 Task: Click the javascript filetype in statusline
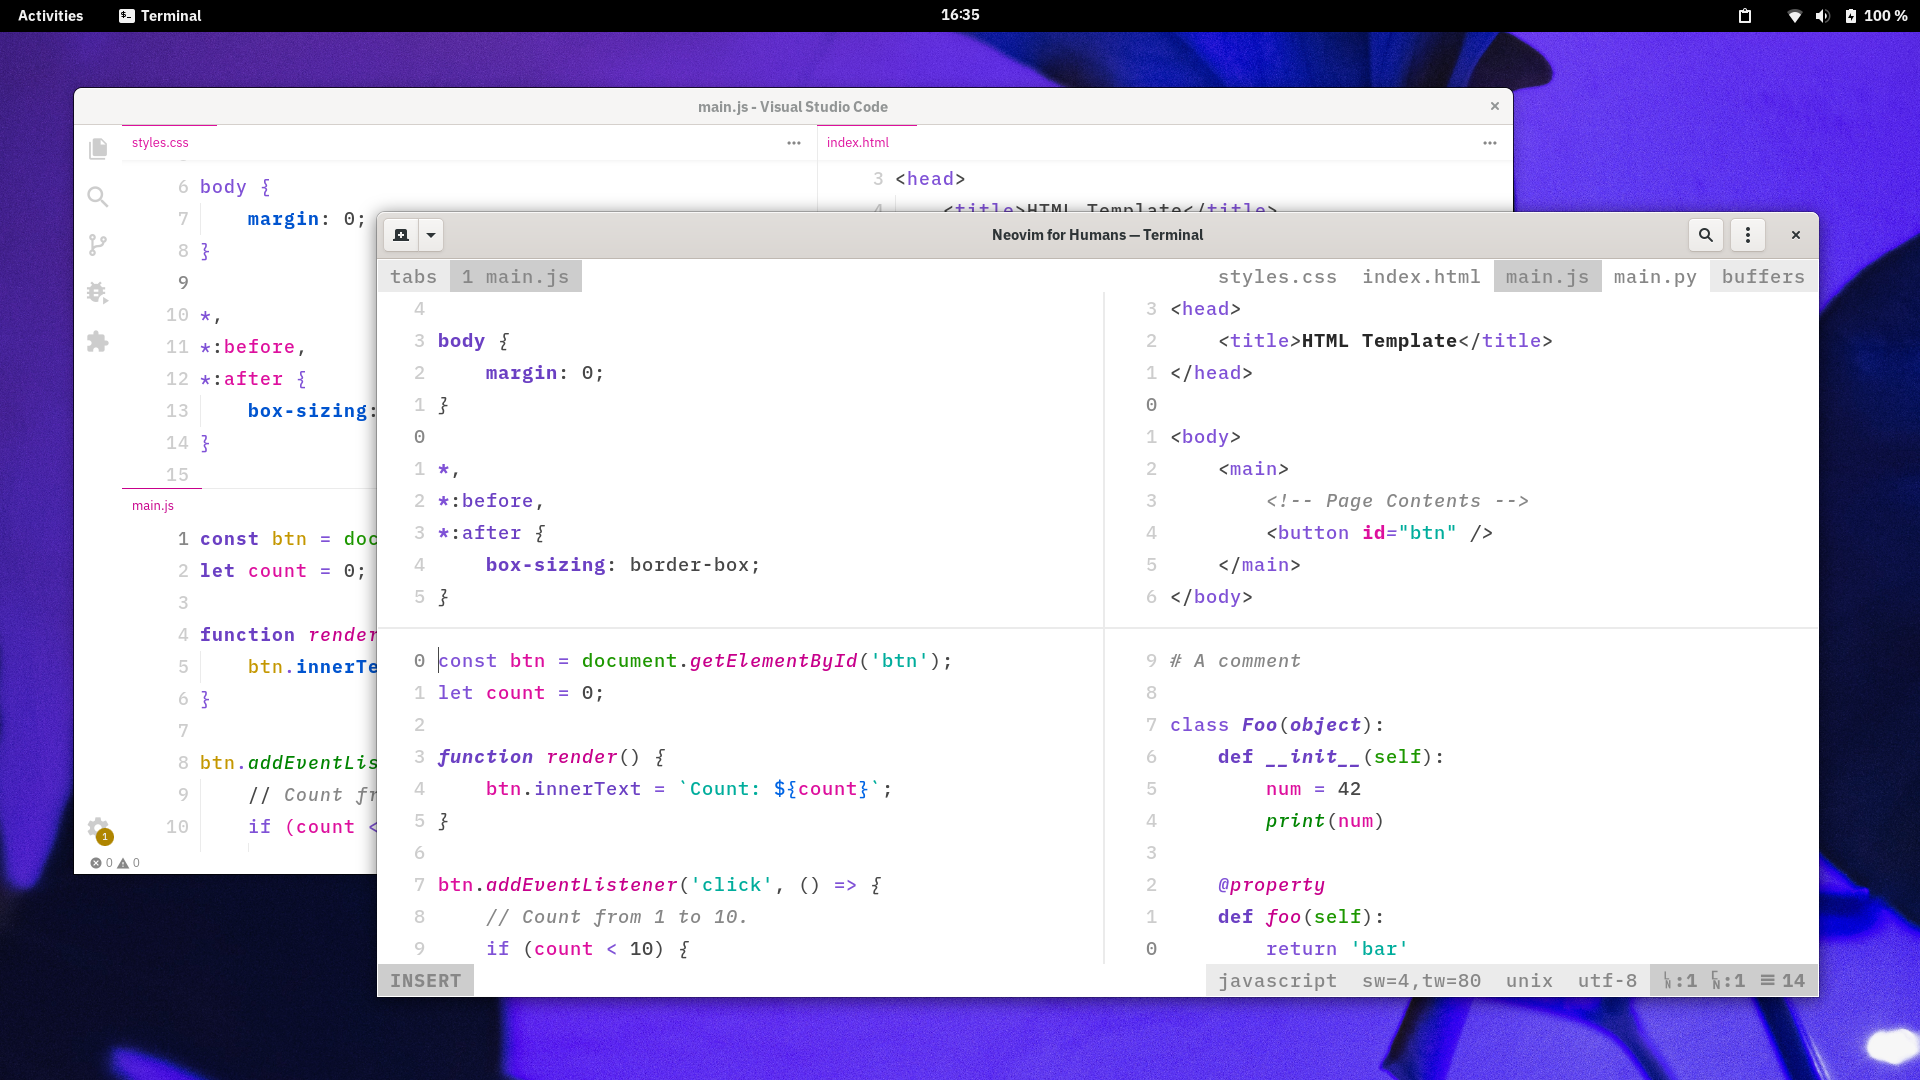[1277, 981]
